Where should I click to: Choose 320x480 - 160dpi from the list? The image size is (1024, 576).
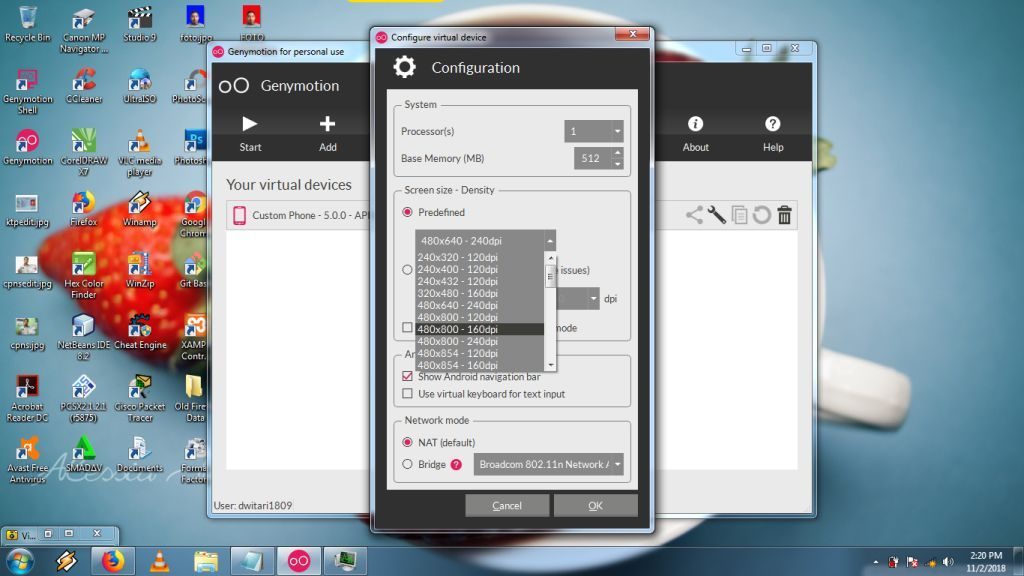(x=479, y=293)
